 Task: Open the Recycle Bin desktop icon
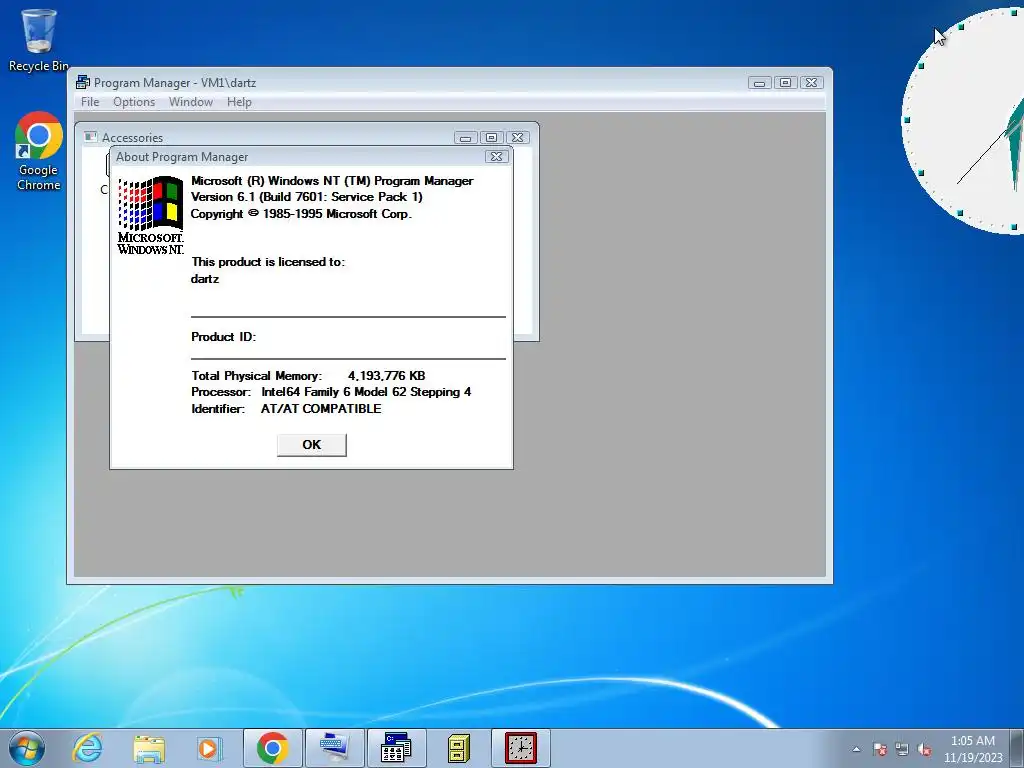click(39, 40)
